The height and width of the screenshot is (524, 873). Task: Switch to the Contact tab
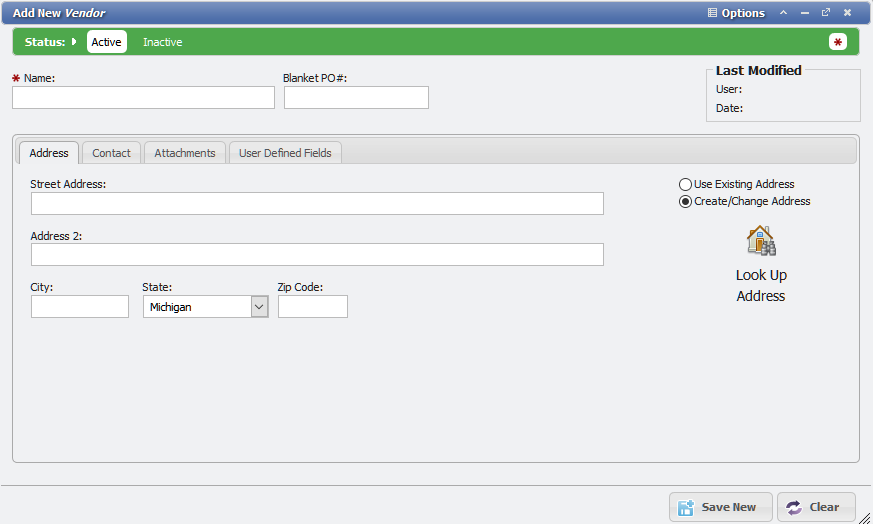(111, 153)
